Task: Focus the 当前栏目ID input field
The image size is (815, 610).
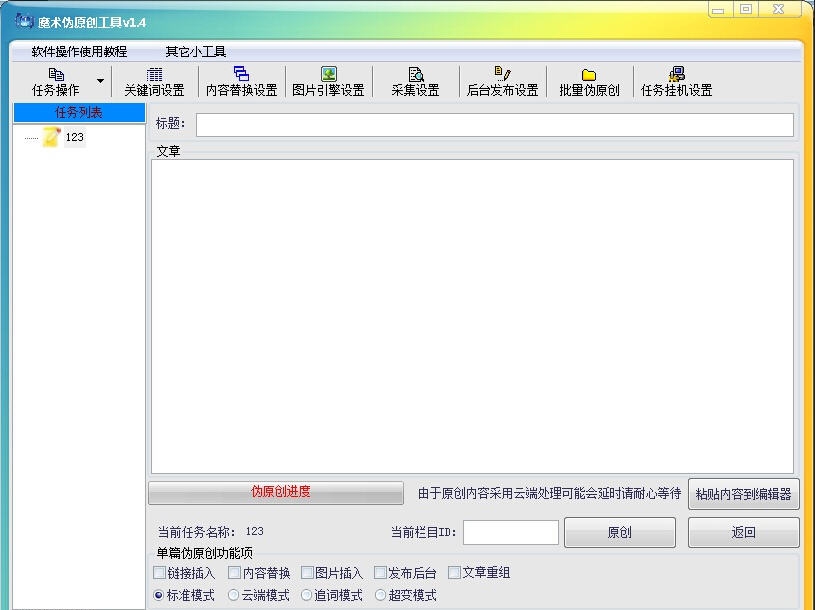Action: 510,532
